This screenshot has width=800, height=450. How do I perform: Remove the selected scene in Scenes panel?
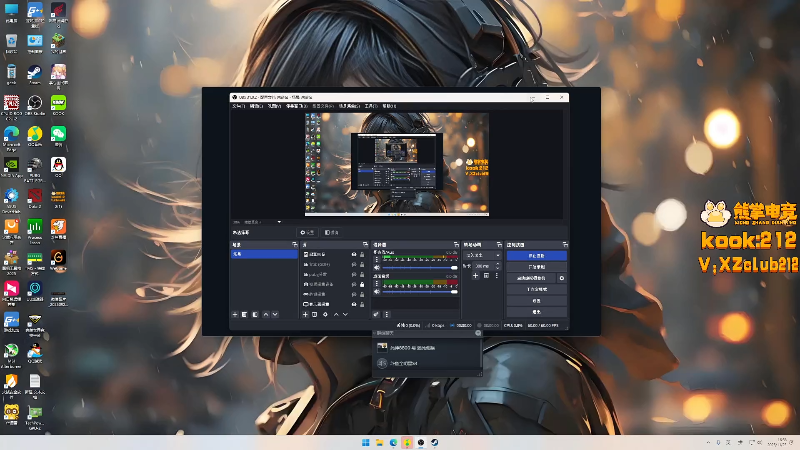[245, 315]
